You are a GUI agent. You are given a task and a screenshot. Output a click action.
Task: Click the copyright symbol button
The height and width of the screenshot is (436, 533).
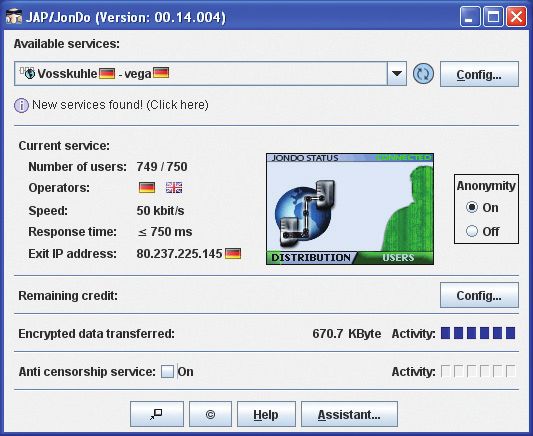tap(210, 414)
